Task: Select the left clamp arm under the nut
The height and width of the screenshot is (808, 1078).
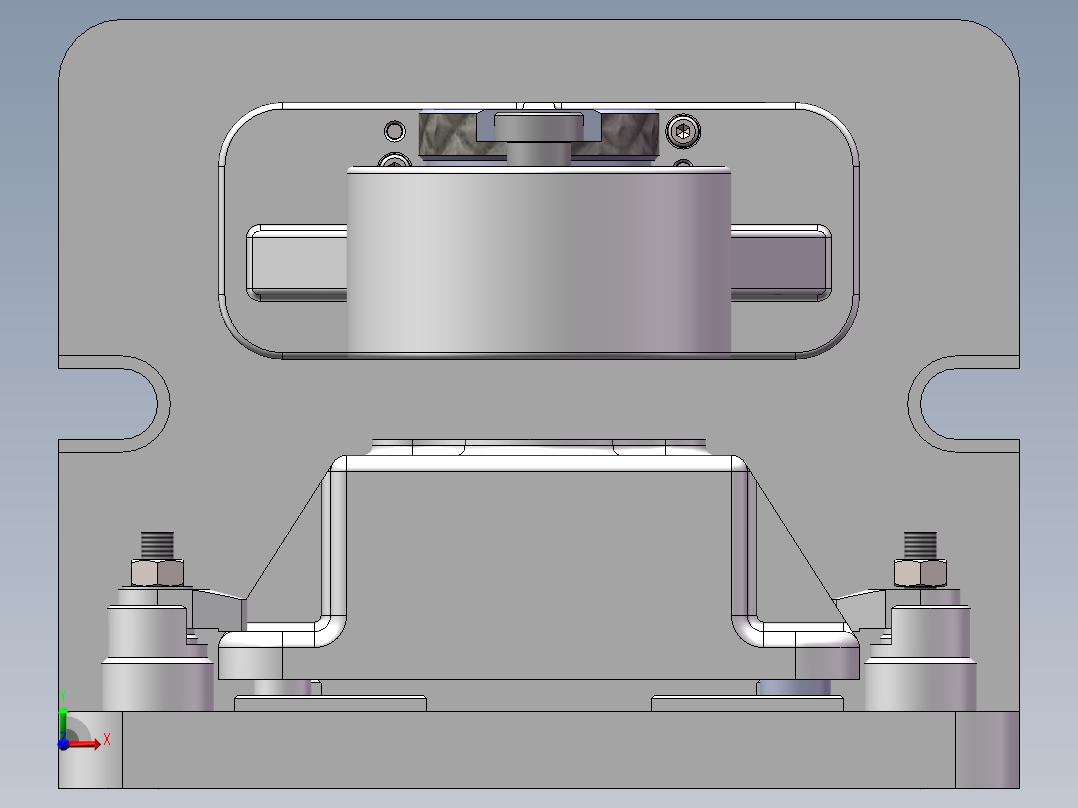Action: point(219,609)
